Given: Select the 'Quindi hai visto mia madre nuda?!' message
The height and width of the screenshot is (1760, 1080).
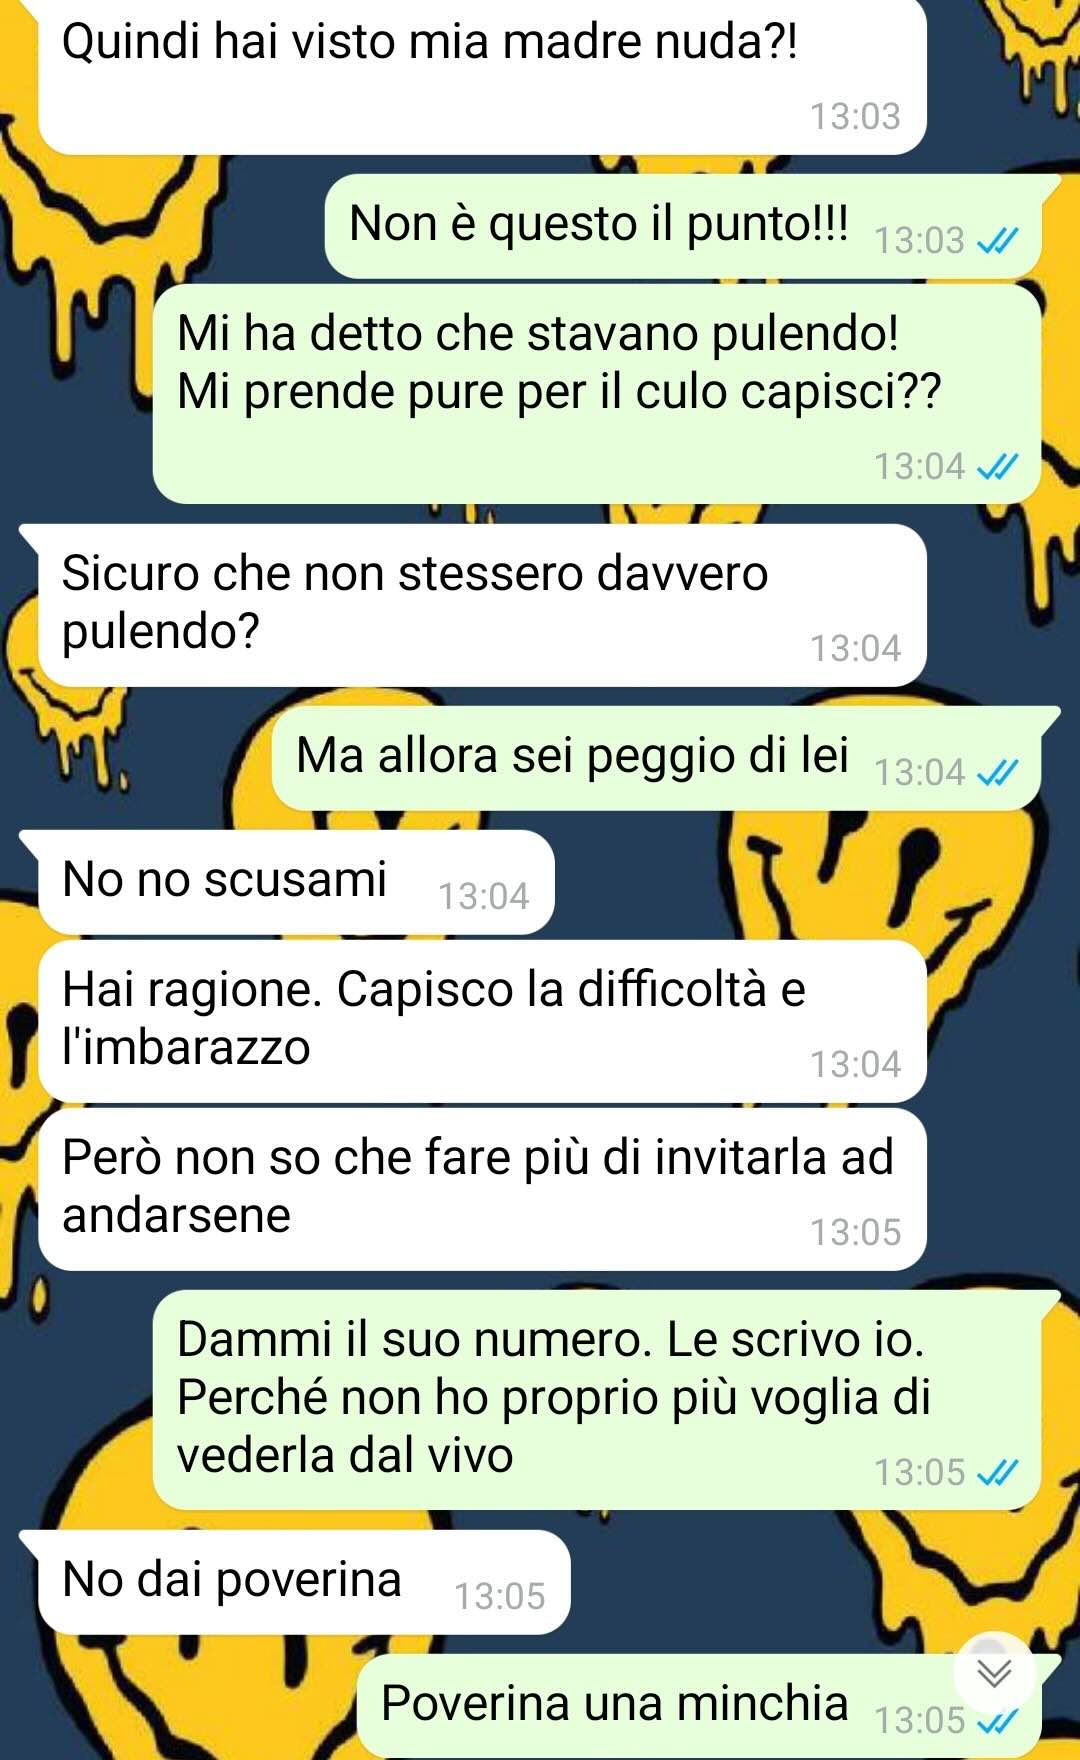Looking at the screenshot, I should click(482, 76).
